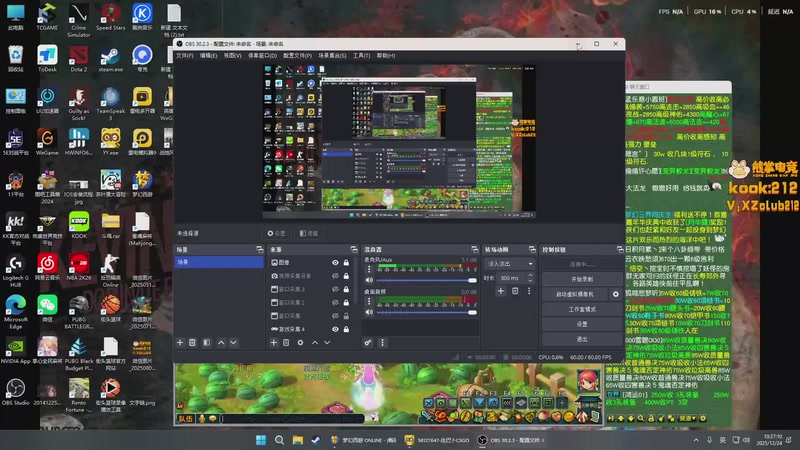Open transition three-dot properties menu

point(529,291)
